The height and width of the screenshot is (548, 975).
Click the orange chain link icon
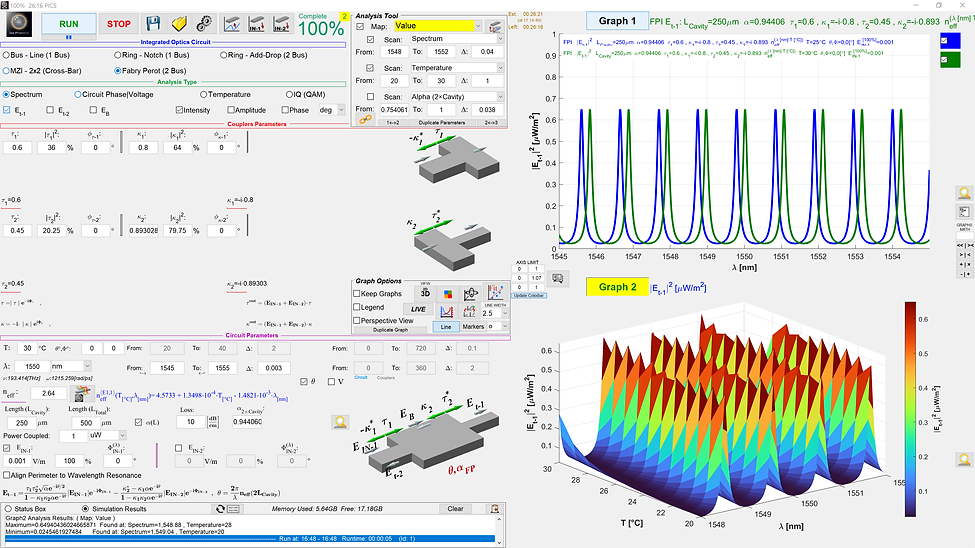pos(365,119)
